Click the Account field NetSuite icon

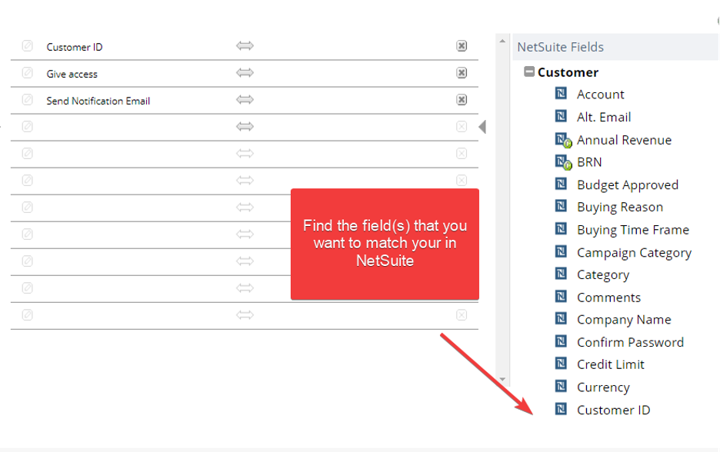point(561,94)
